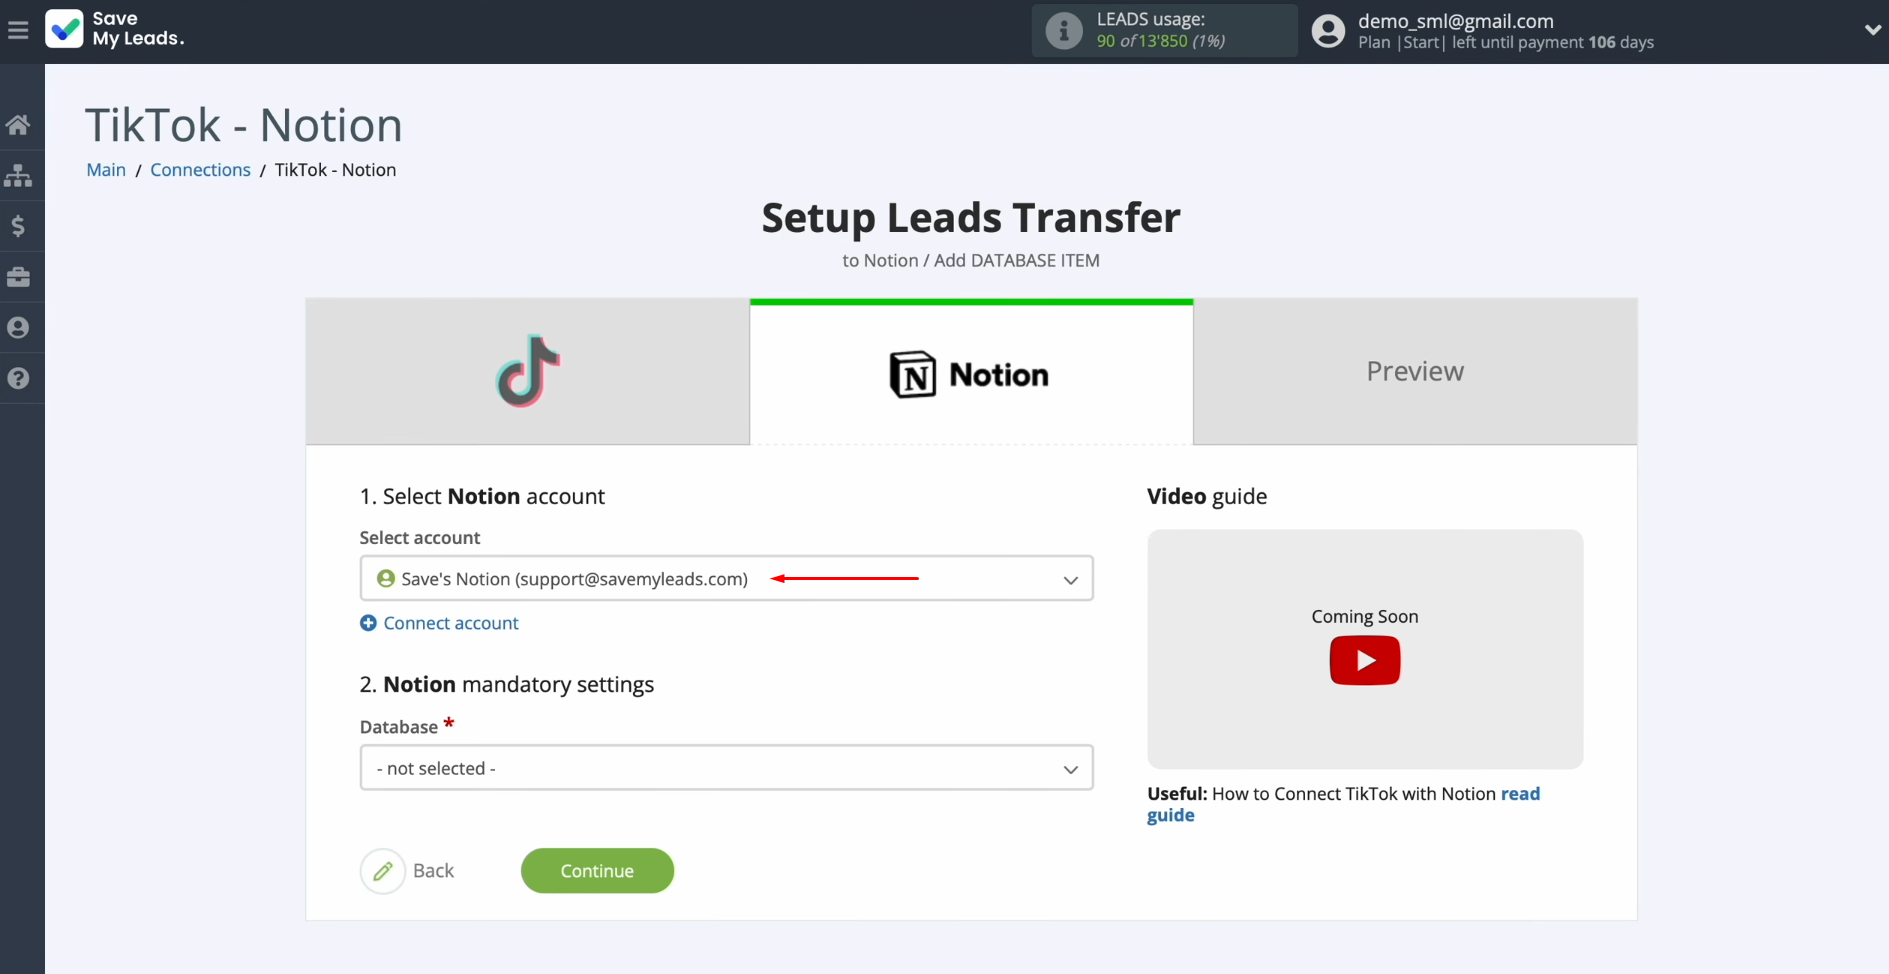Click the TikTok - Notion page heading
This screenshot has width=1889, height=974.
[x=244, y=125]
